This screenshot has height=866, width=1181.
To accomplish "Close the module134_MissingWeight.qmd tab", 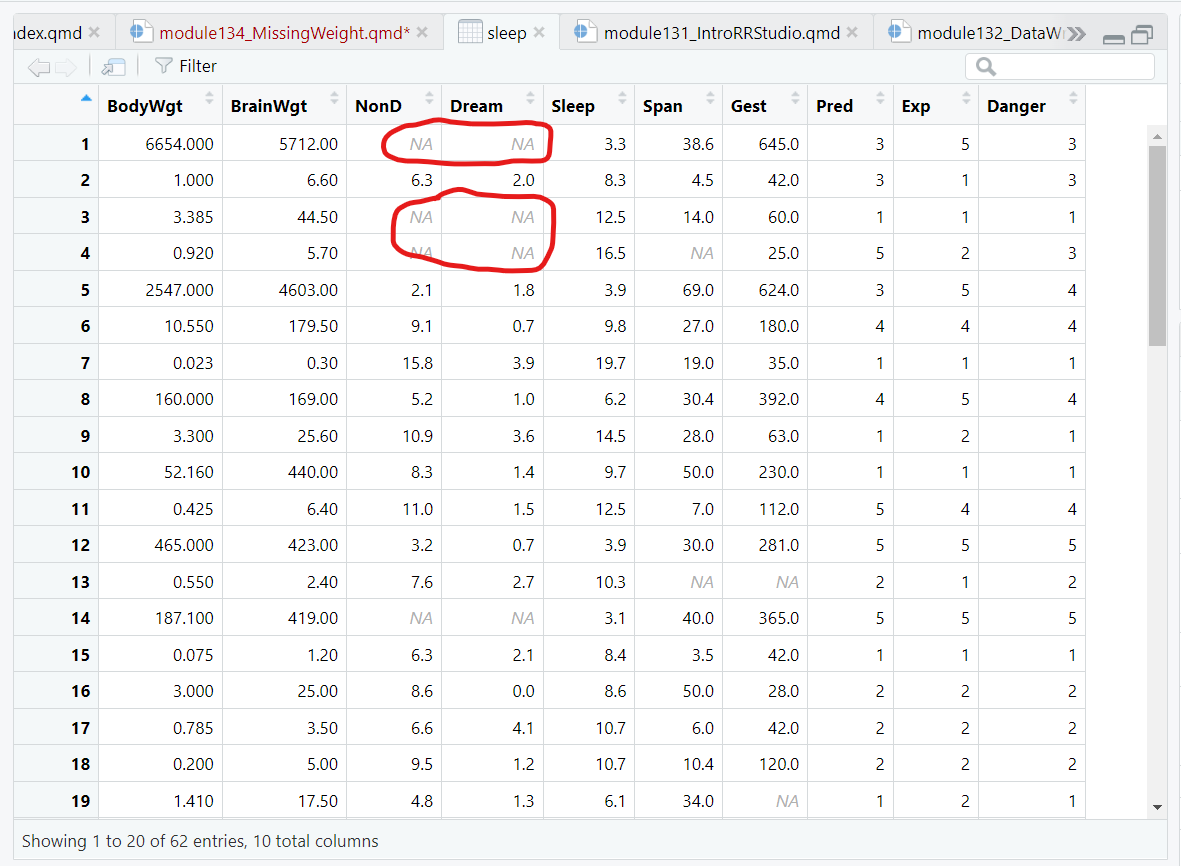I will [x=422, y=33].
